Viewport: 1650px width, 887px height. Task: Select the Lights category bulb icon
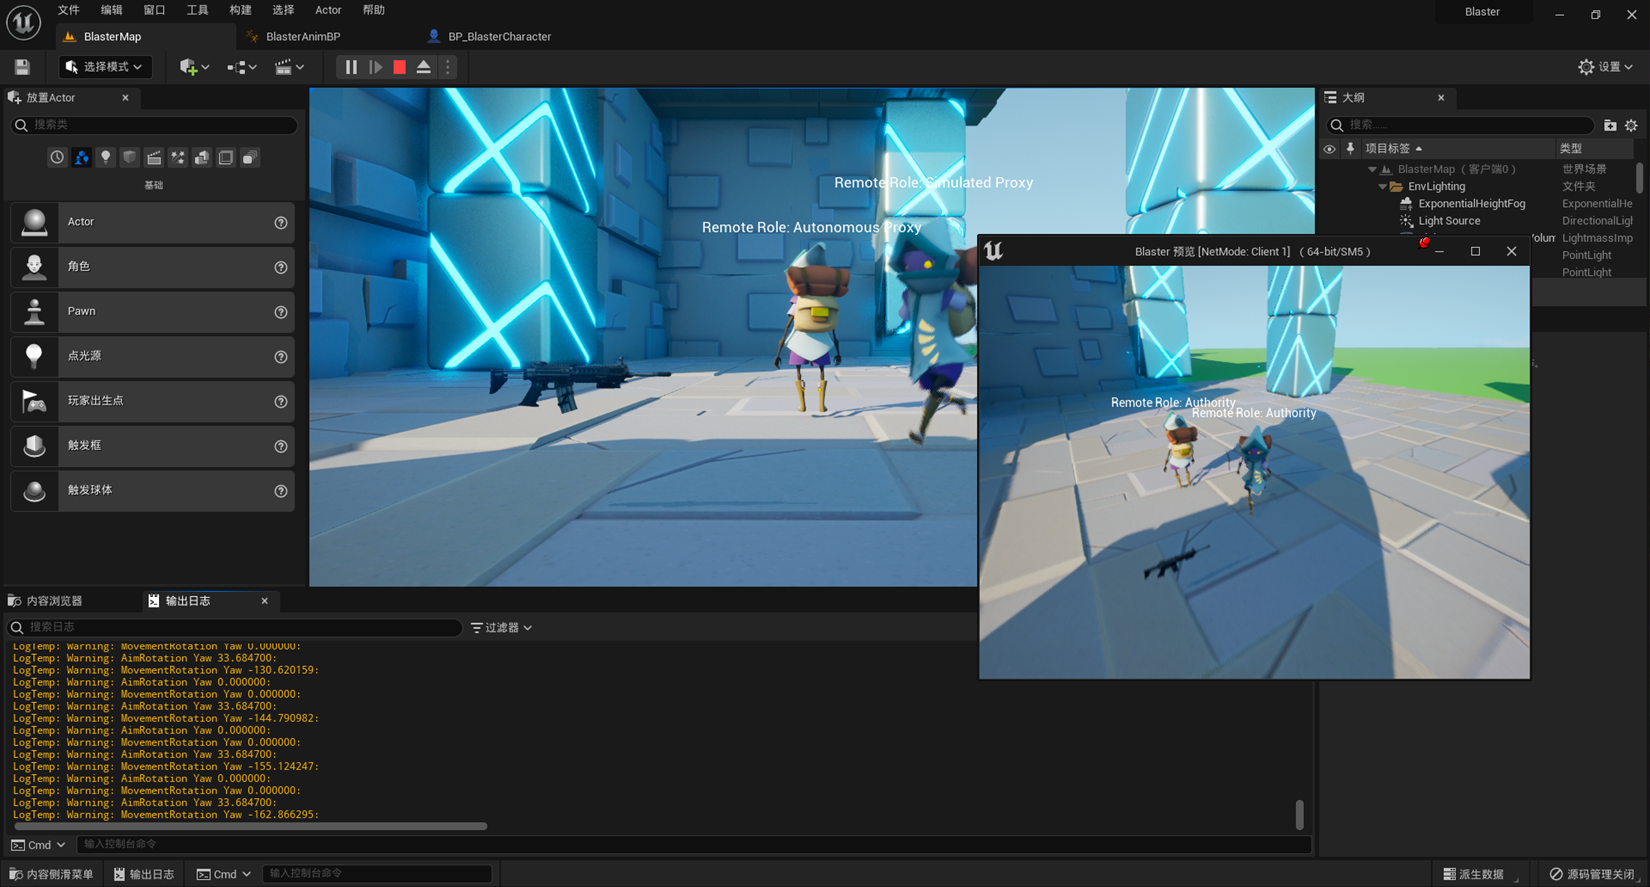point(105,158)
